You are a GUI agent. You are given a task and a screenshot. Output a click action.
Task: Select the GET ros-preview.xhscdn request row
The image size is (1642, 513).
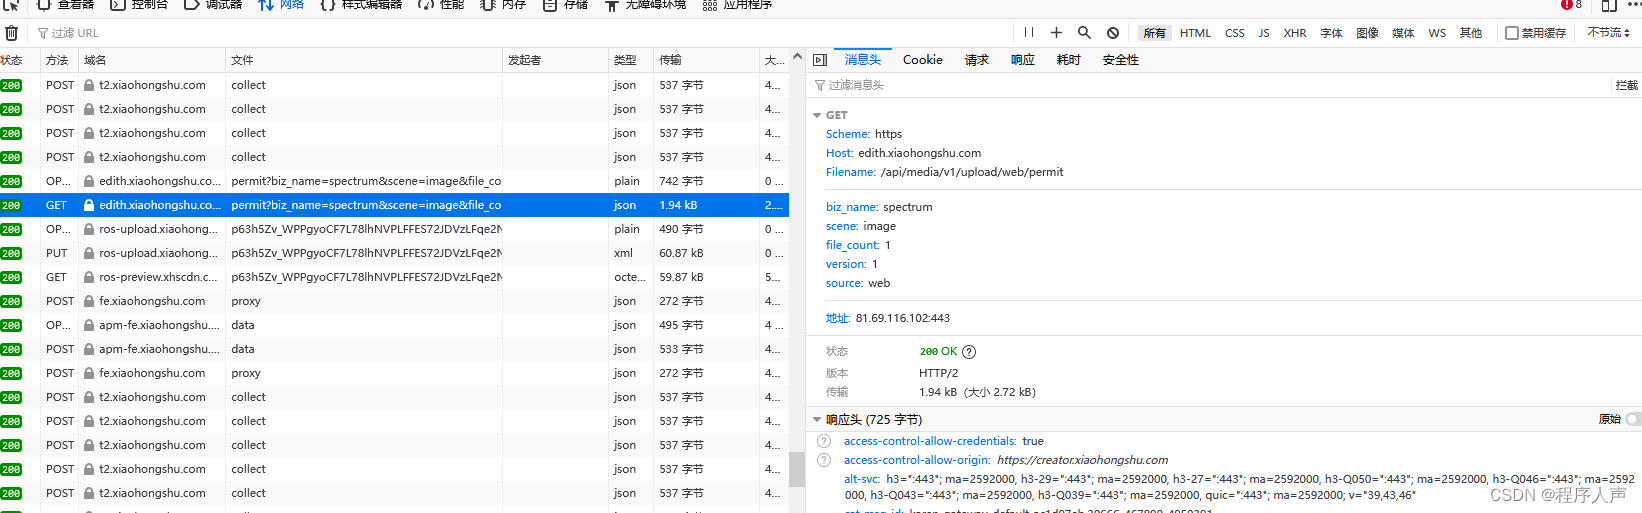(x=394, y=277)
